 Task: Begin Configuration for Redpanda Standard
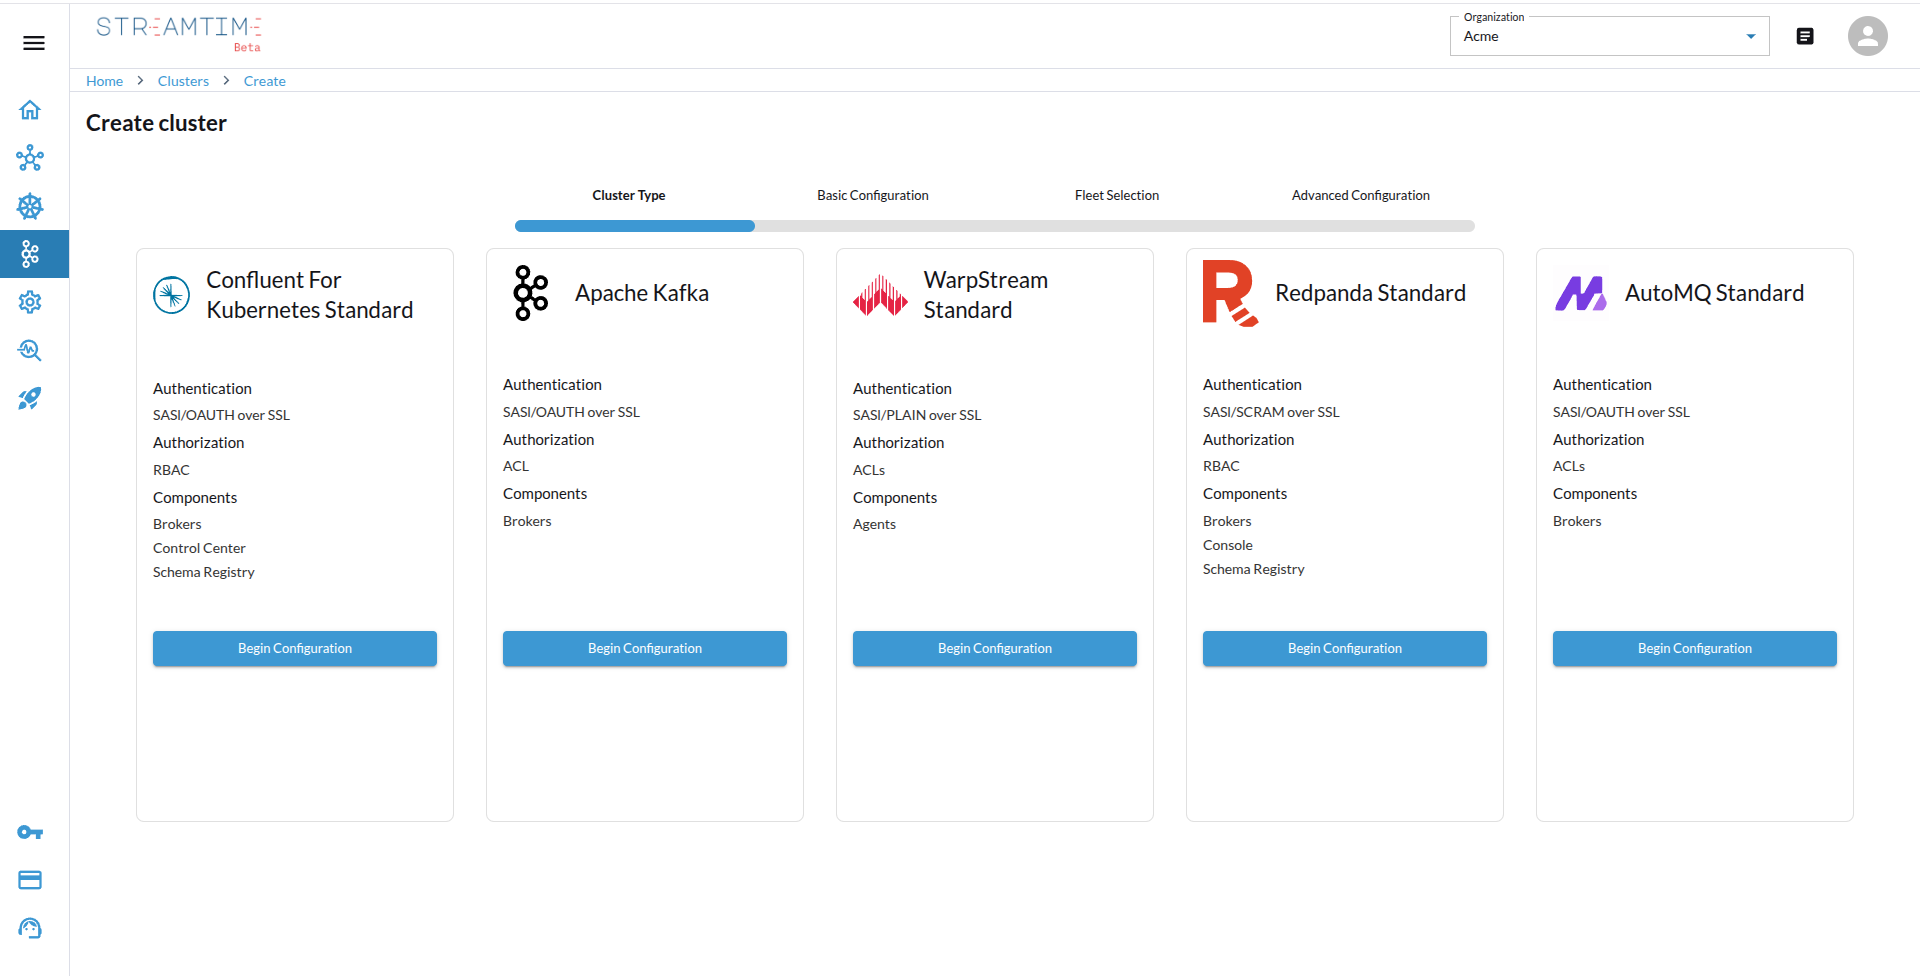tap(1345, 648)
